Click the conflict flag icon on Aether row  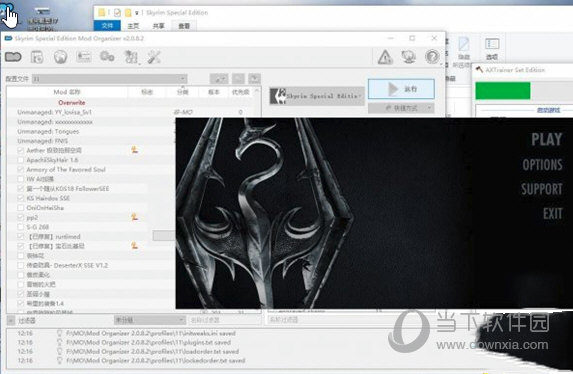click(134, 150)
